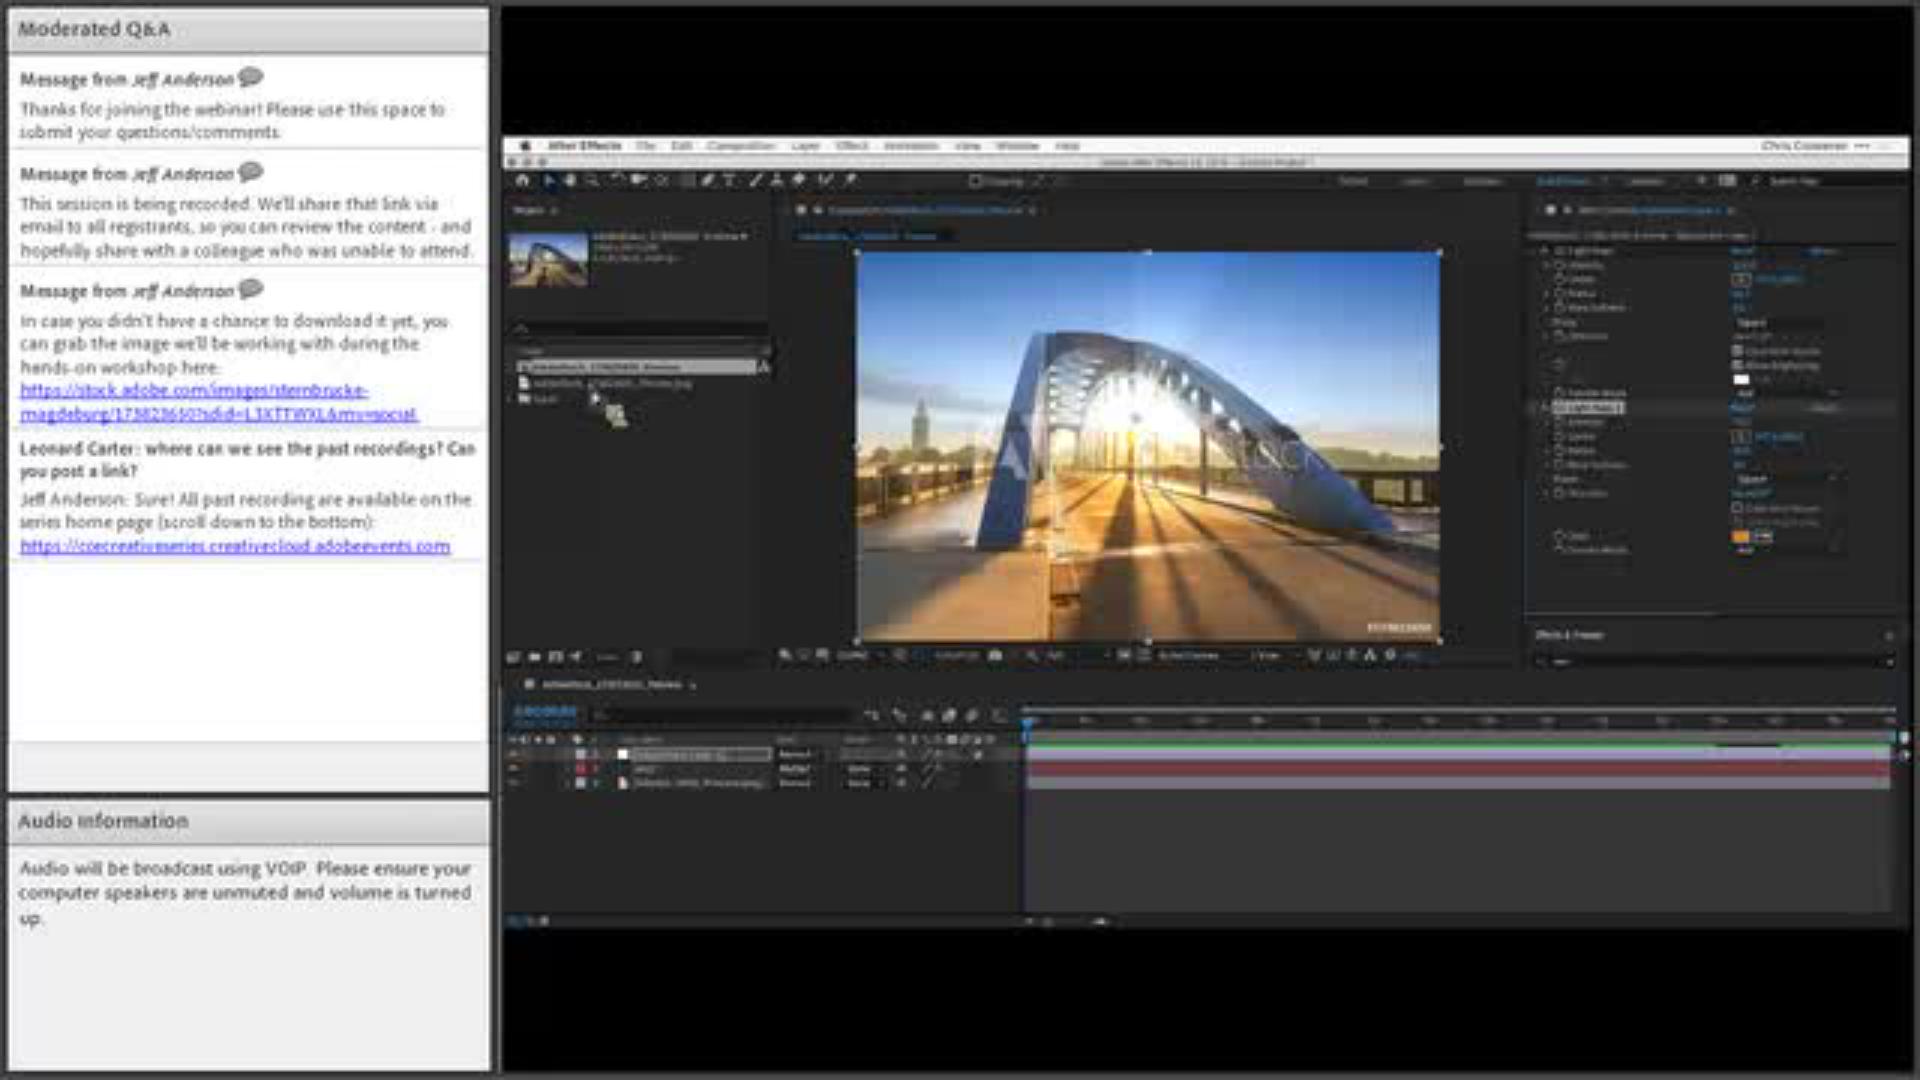Click the Search Help input field
This screenshot has height=1080, width=1920.
pos(1828,181)
